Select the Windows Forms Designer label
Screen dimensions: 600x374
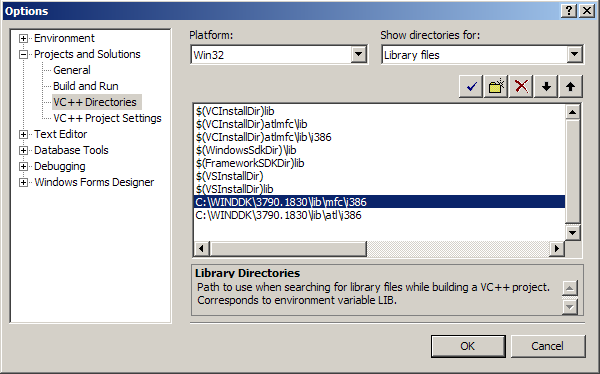pos(94,183)
